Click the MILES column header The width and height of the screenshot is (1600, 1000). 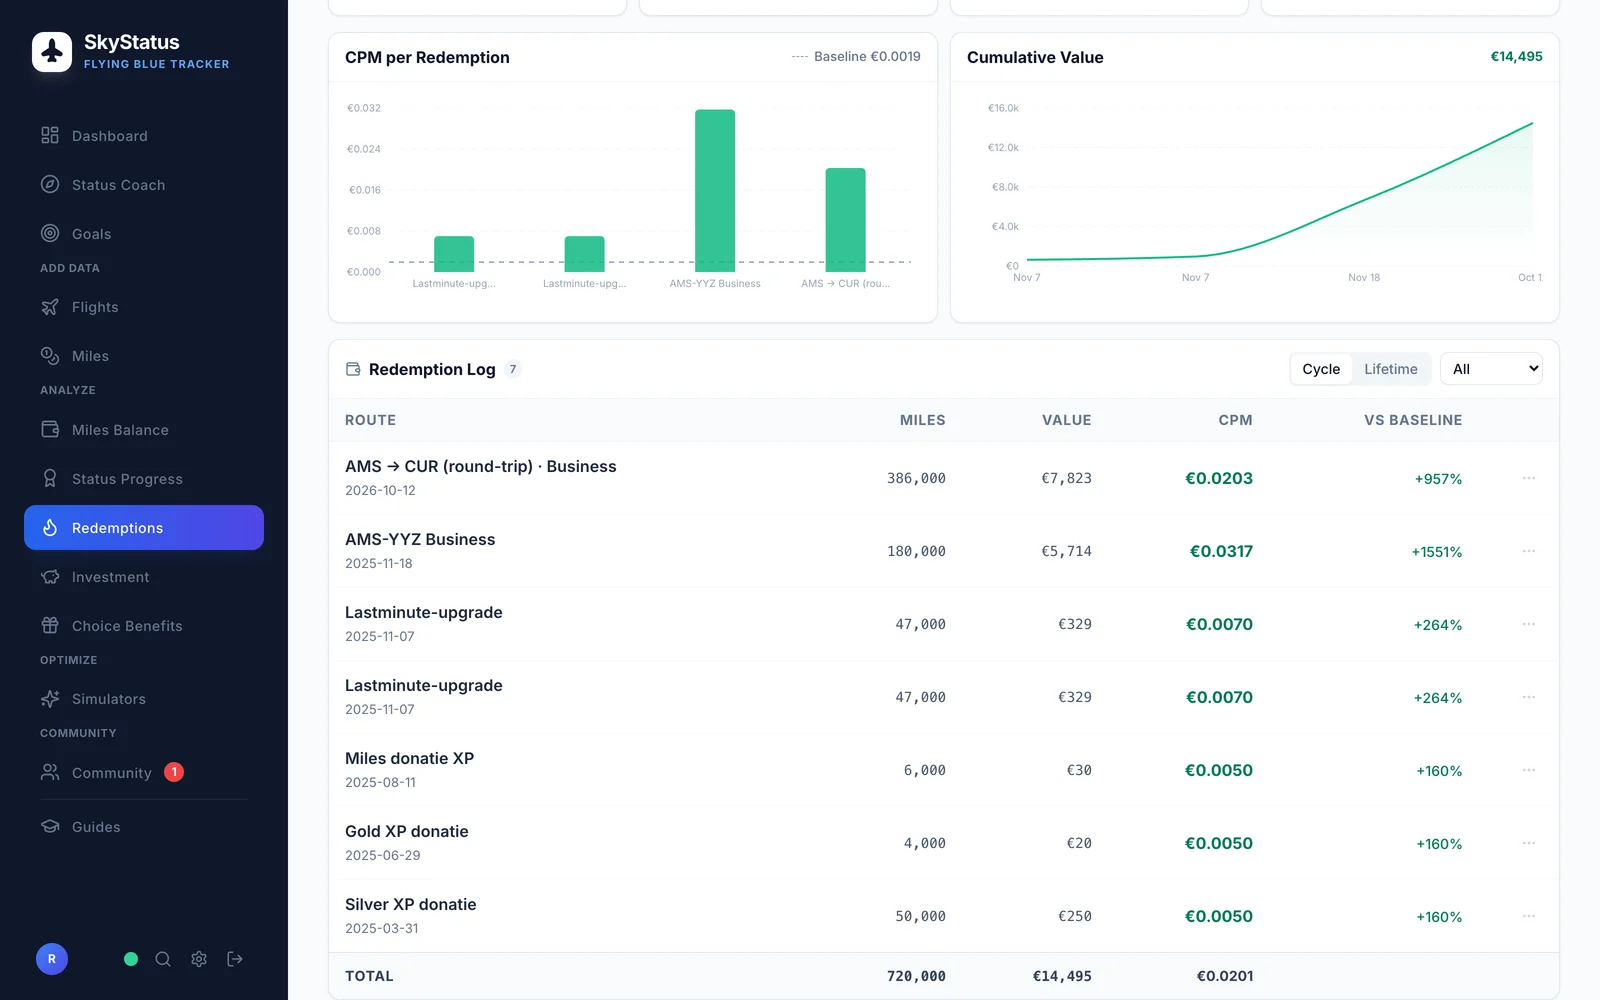tap(922, 420)
